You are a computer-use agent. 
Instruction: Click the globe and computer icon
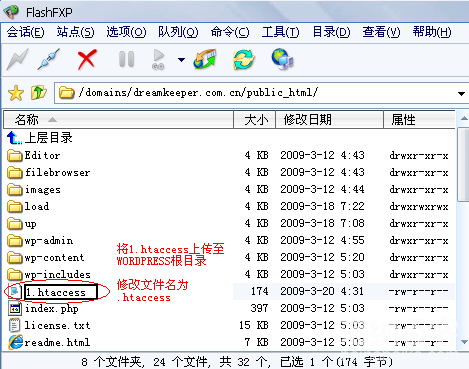282,59
